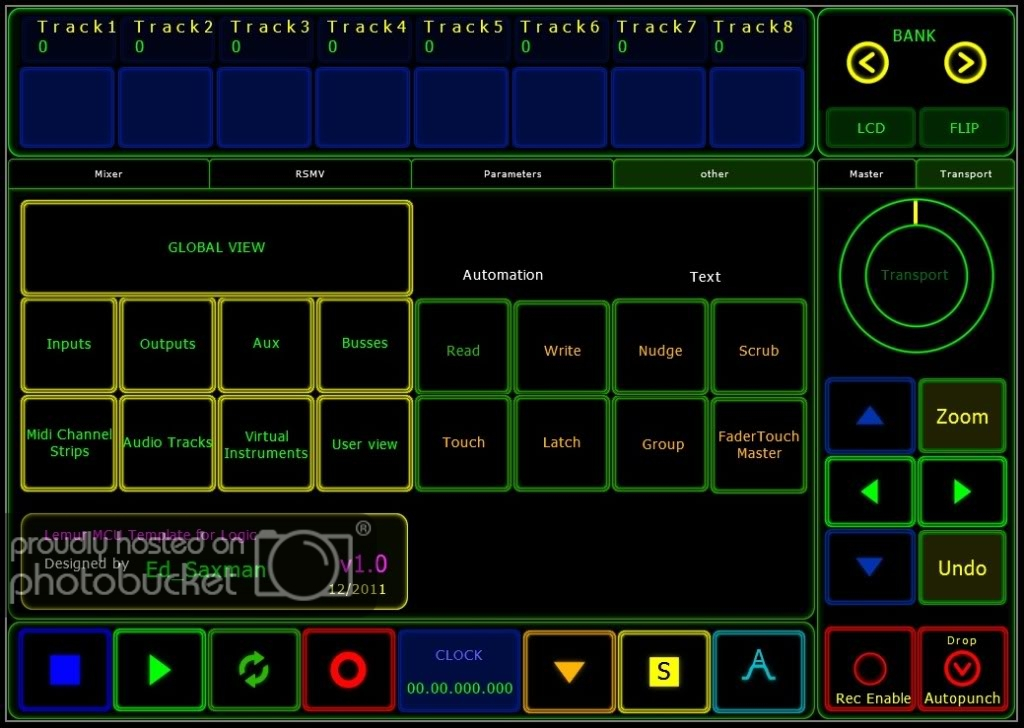Enable Zoom mode

tap(962, 416)
